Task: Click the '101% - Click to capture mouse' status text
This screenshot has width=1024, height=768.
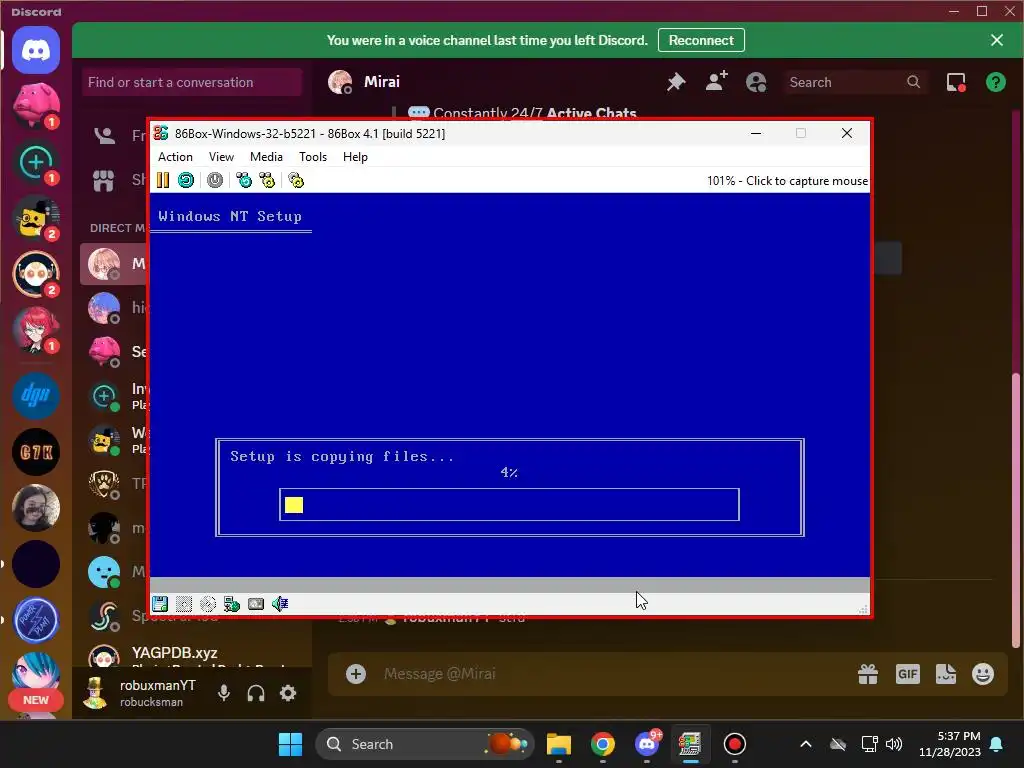Action: pos(788,181)
